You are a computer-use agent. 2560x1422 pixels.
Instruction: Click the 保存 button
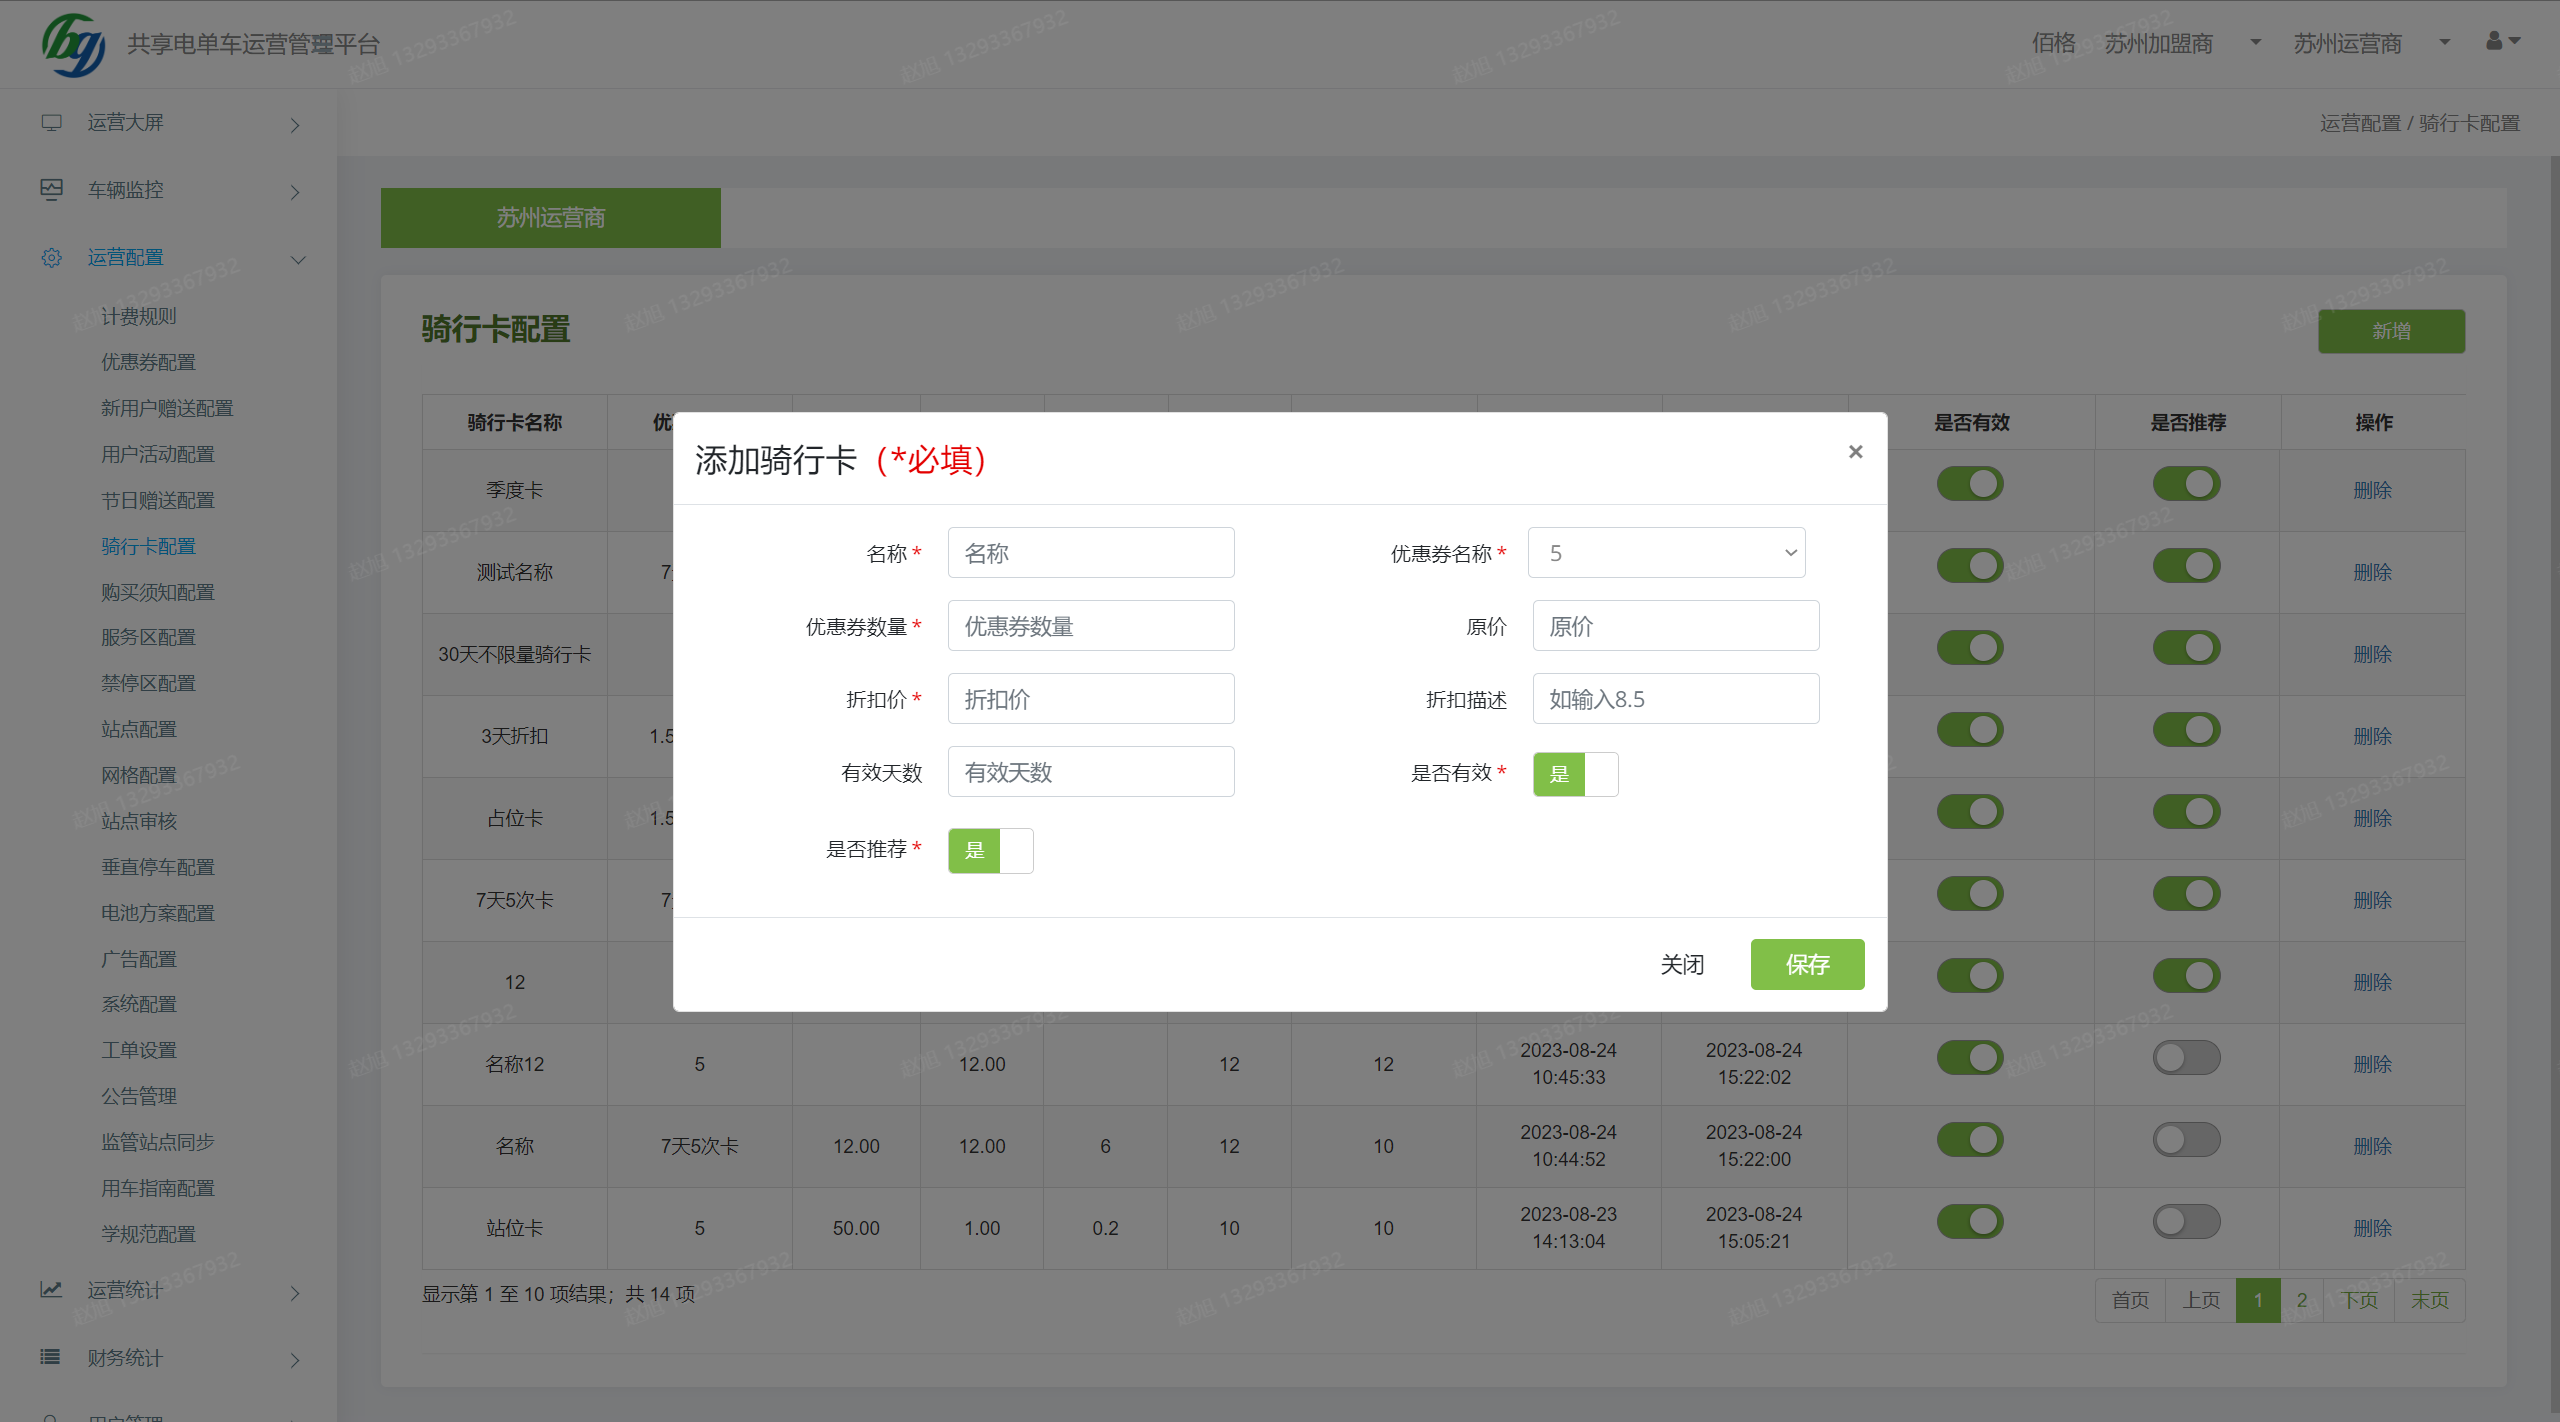coord(1806,964)
